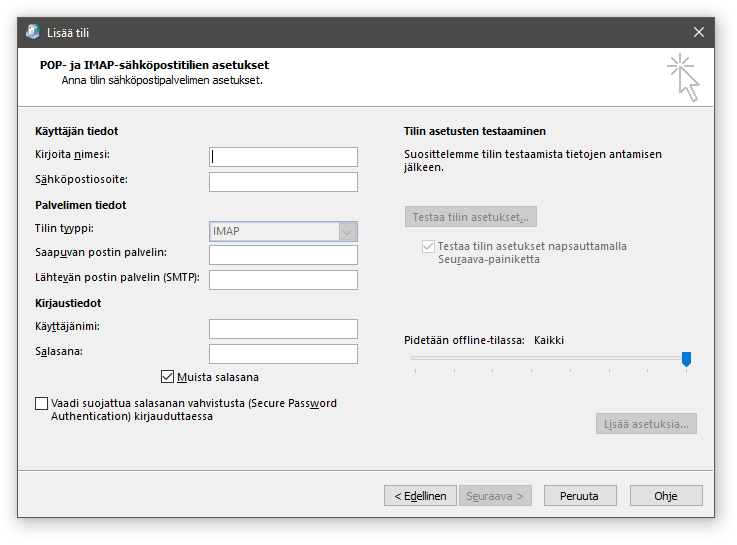Click the Outlook icon in title bar

[x=33, y=32]
